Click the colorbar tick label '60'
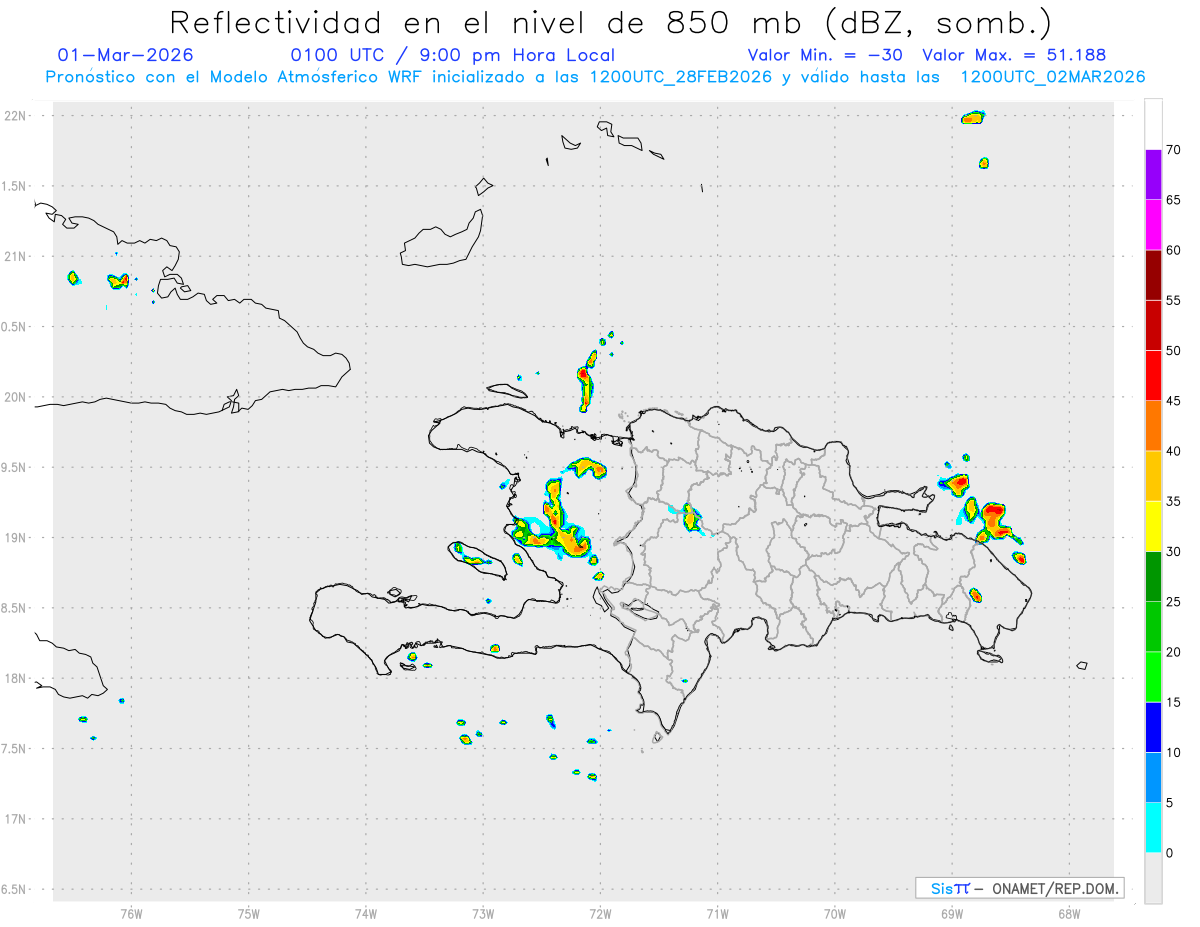The width and height of the screenshot is (1200, 927). (1174, 250)
